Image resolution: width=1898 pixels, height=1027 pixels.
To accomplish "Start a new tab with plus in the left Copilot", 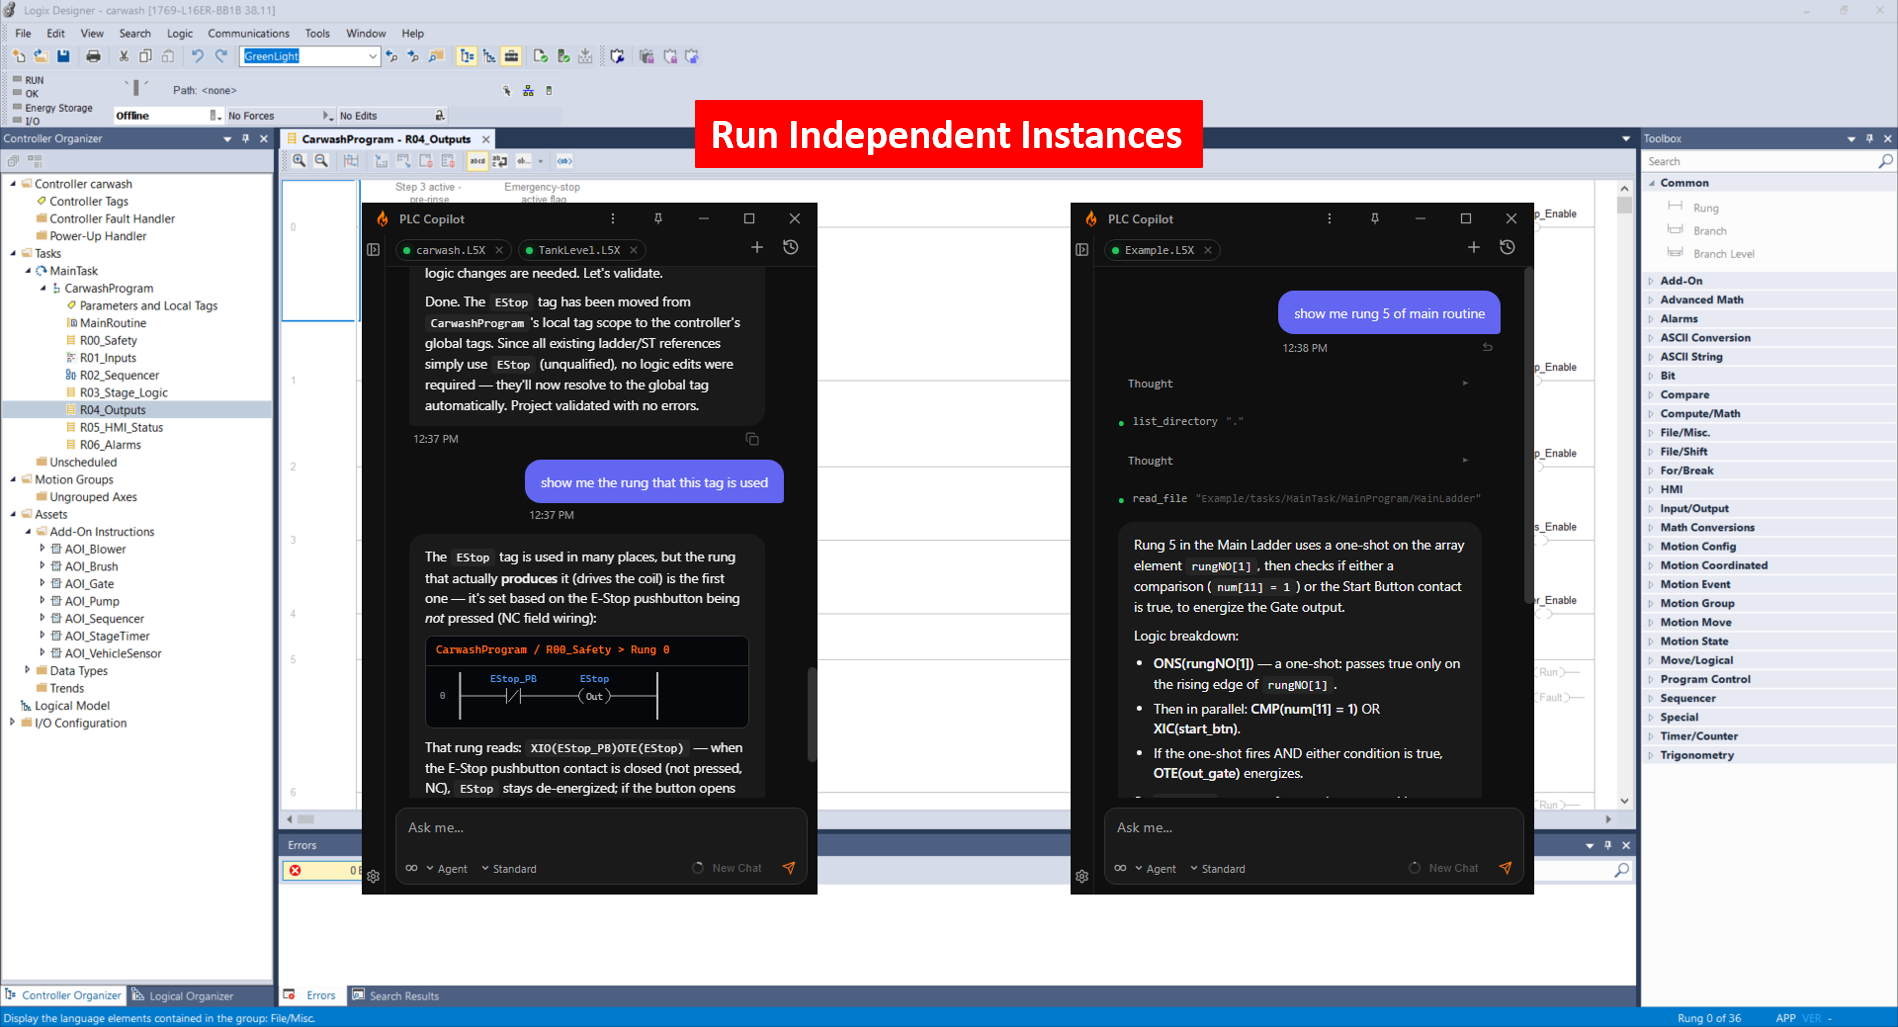I will point(757,247).
